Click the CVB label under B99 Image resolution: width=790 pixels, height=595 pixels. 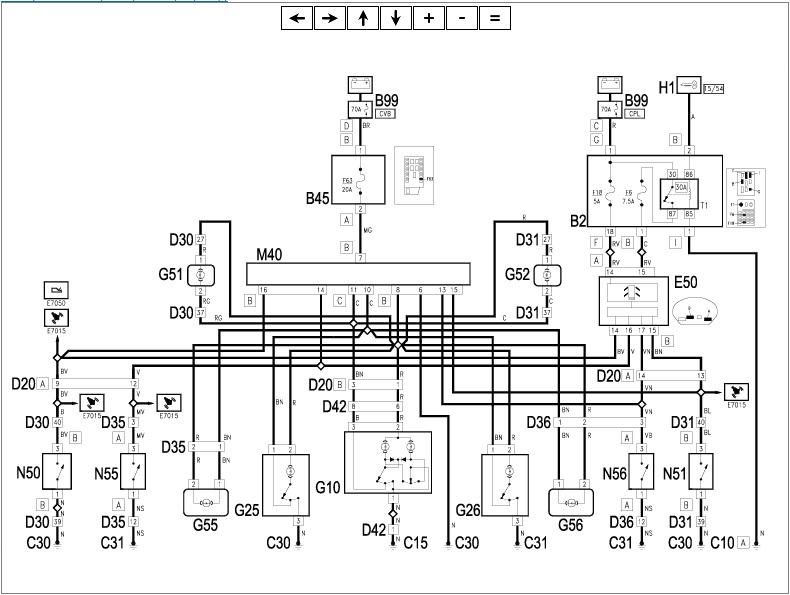(x=385, y=114)
